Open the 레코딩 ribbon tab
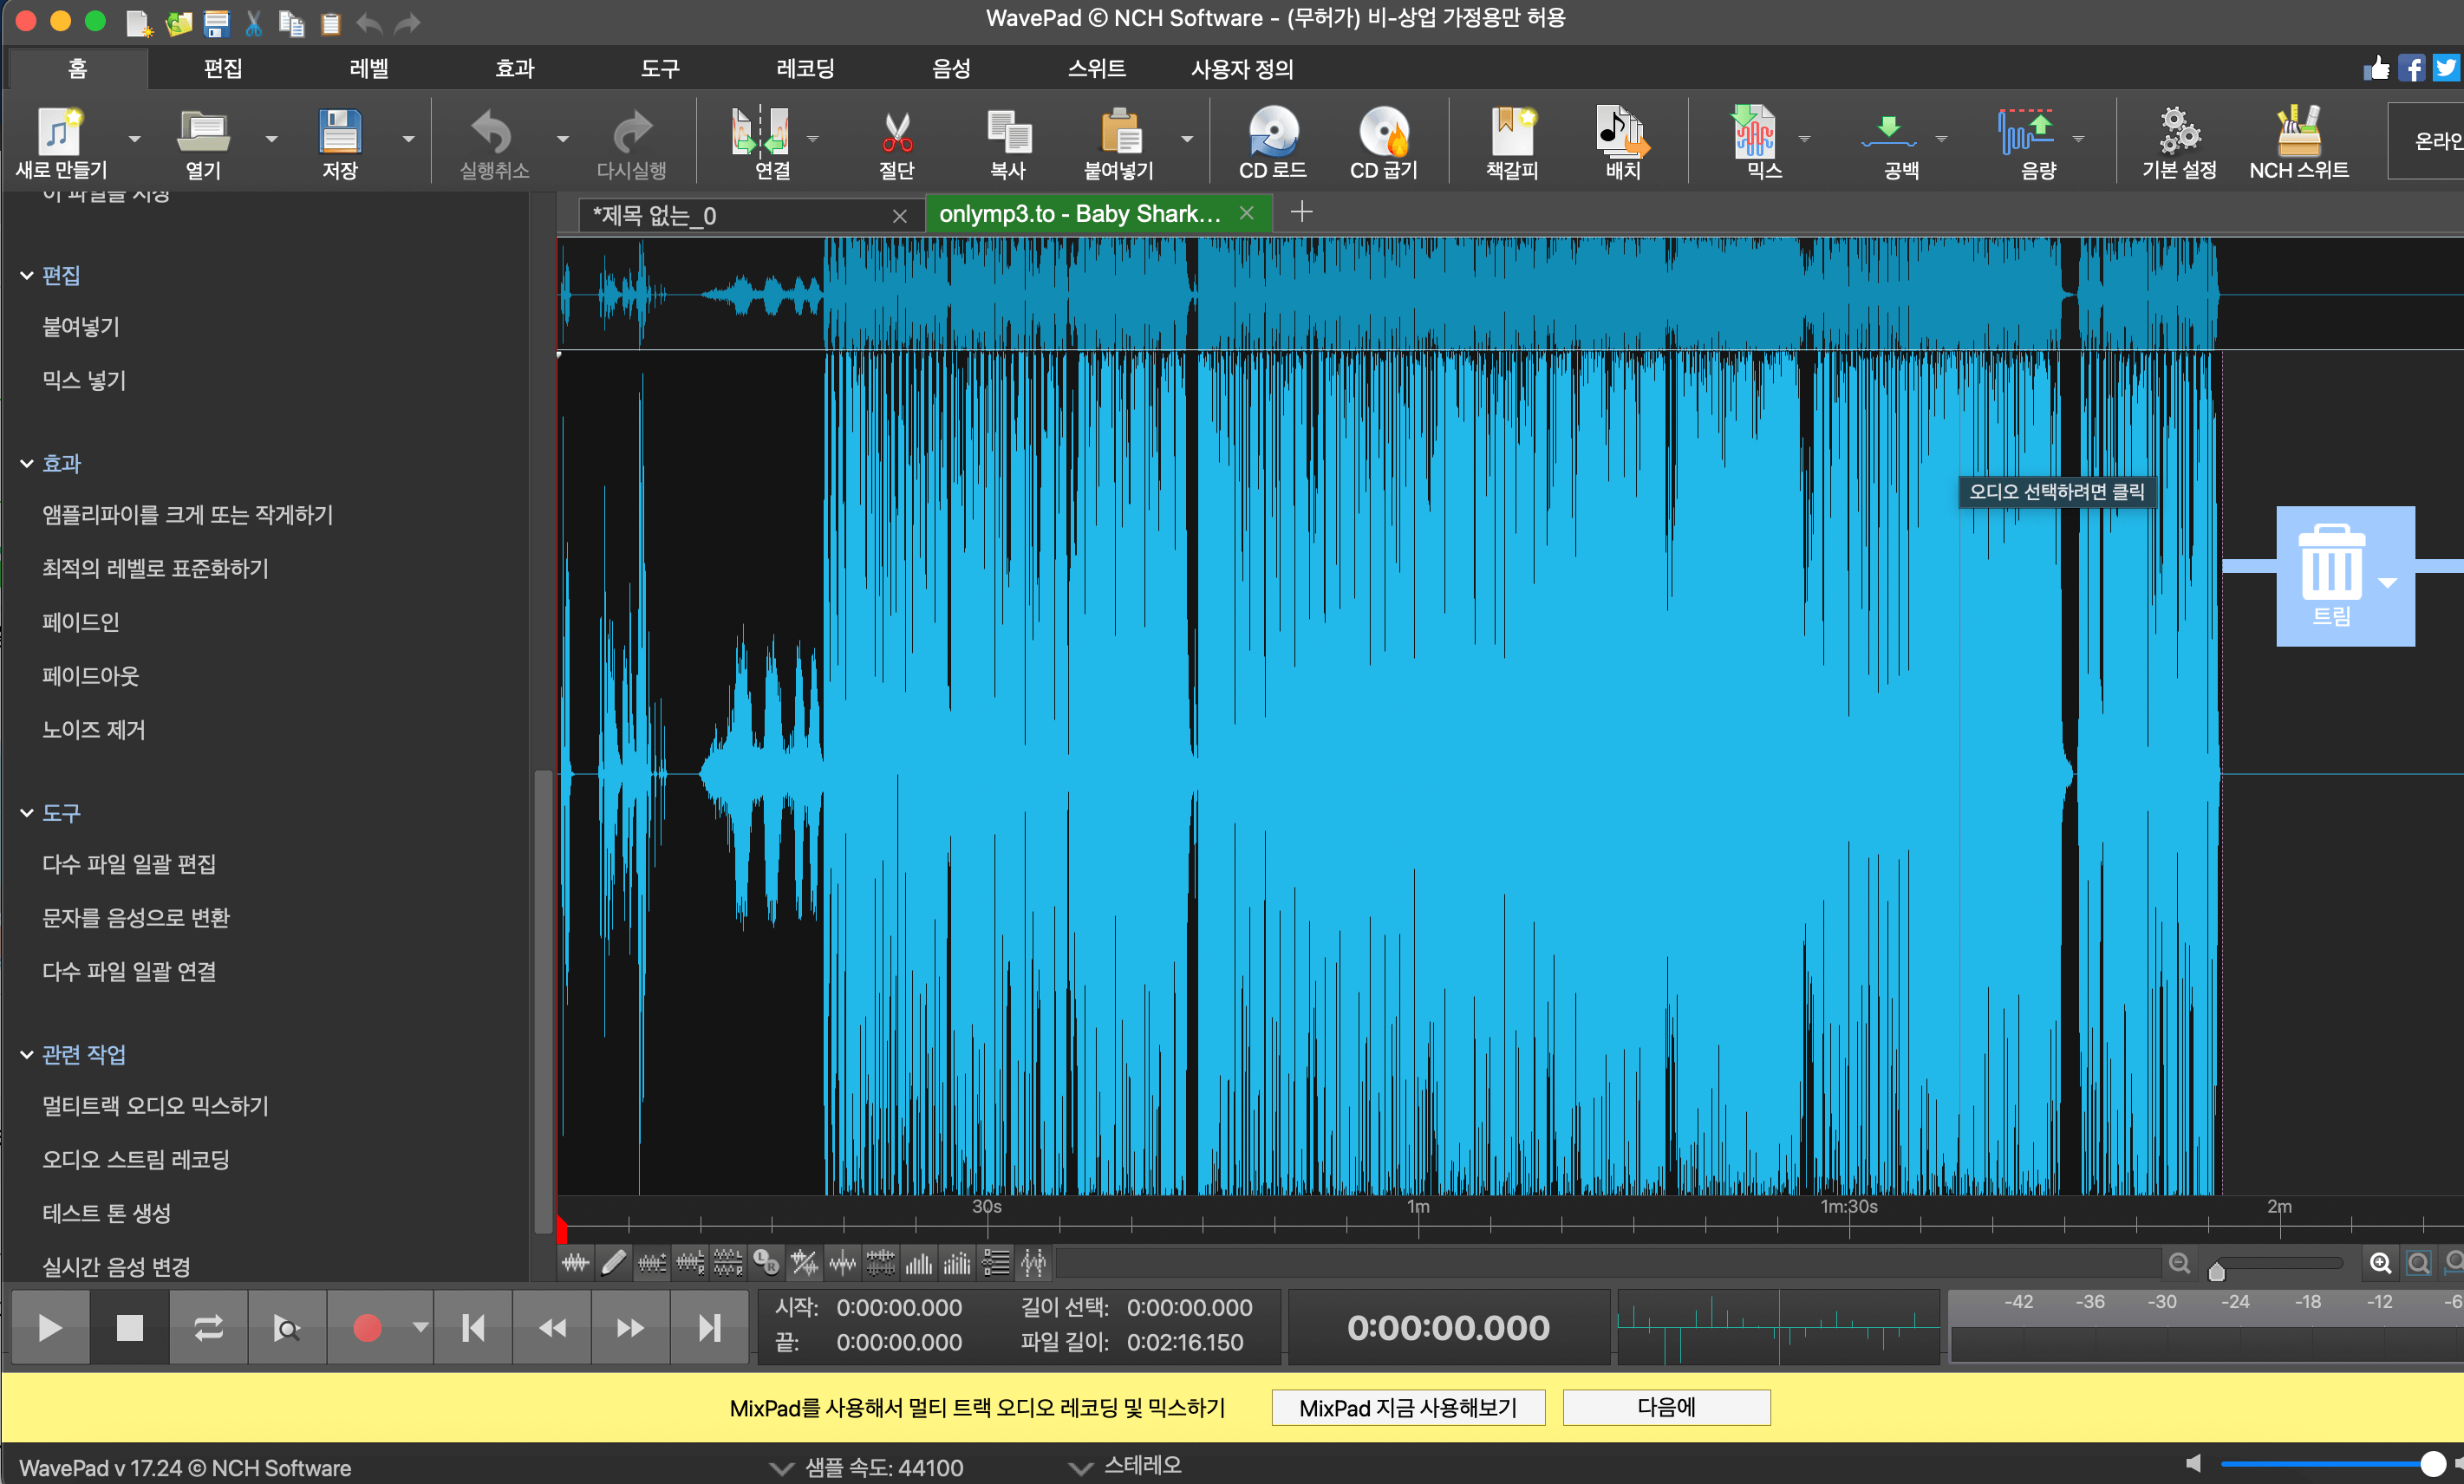Viewport: 2464px width, 1484px height. tap(805, 68)
